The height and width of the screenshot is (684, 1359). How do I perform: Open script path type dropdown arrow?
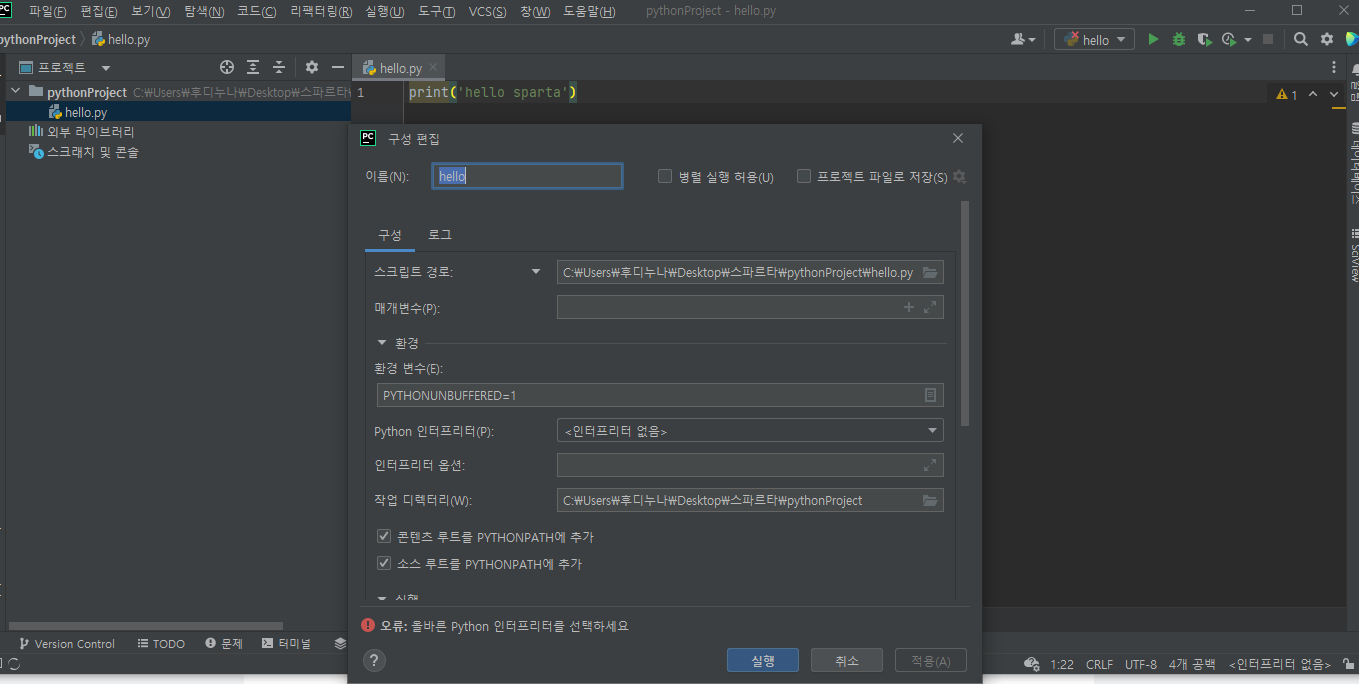click(x=536, y=271)
